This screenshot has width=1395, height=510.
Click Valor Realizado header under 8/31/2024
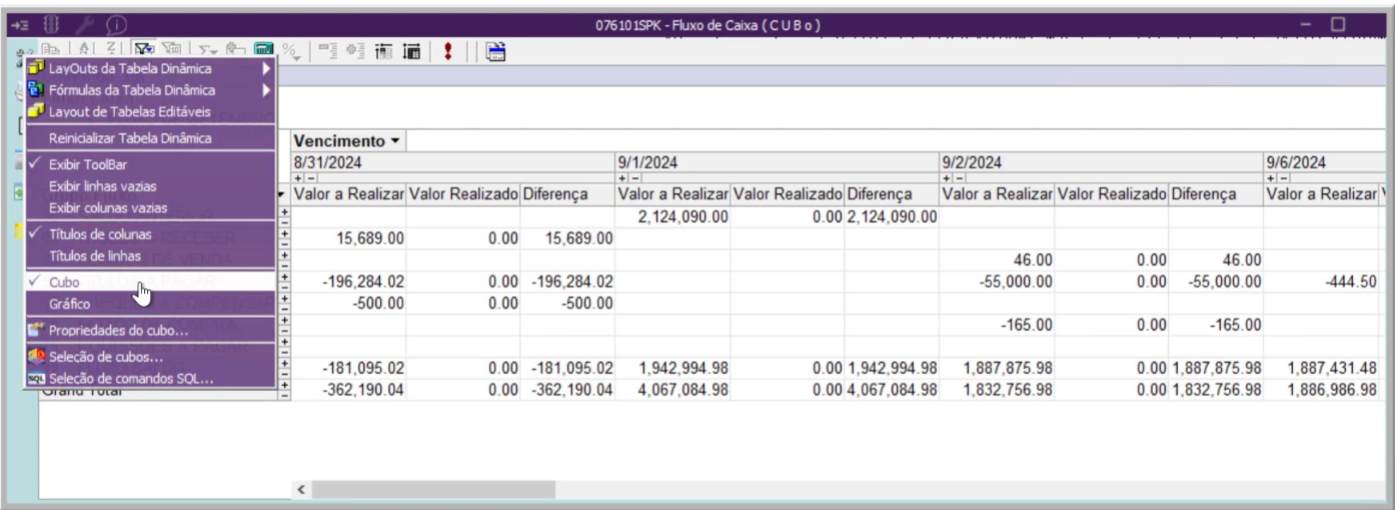pos(463,194)
